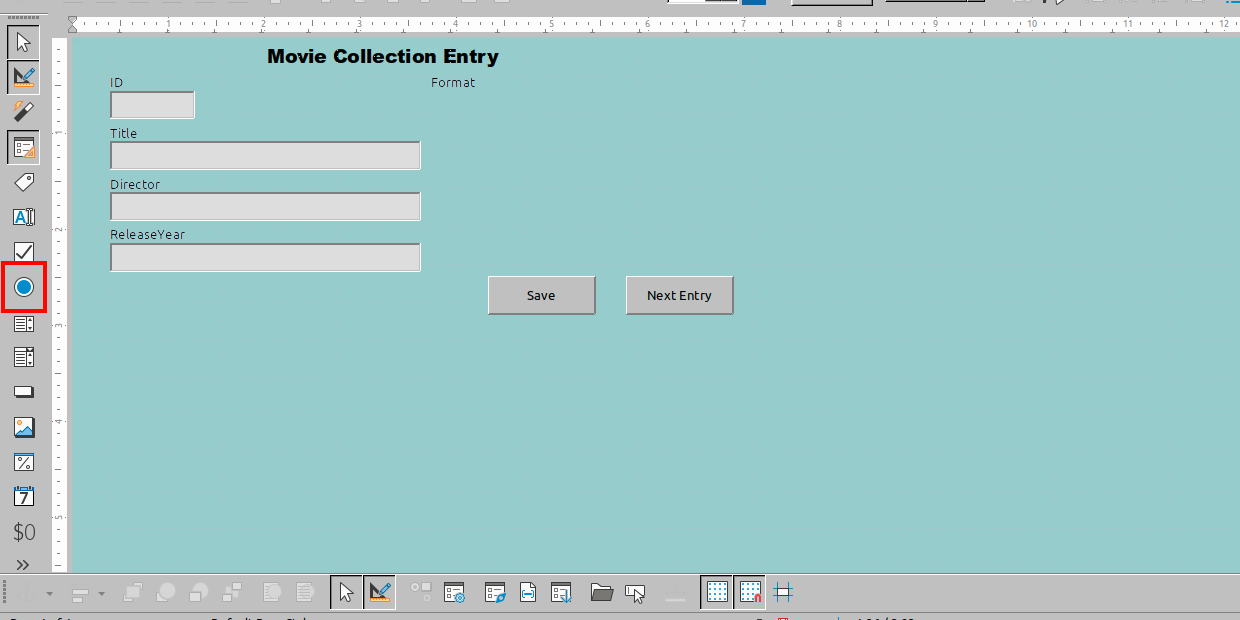The height and width of the screenshot is (620, 1240).
Task: Open the Form Control Wizards tool
Action: pos(24,110)
